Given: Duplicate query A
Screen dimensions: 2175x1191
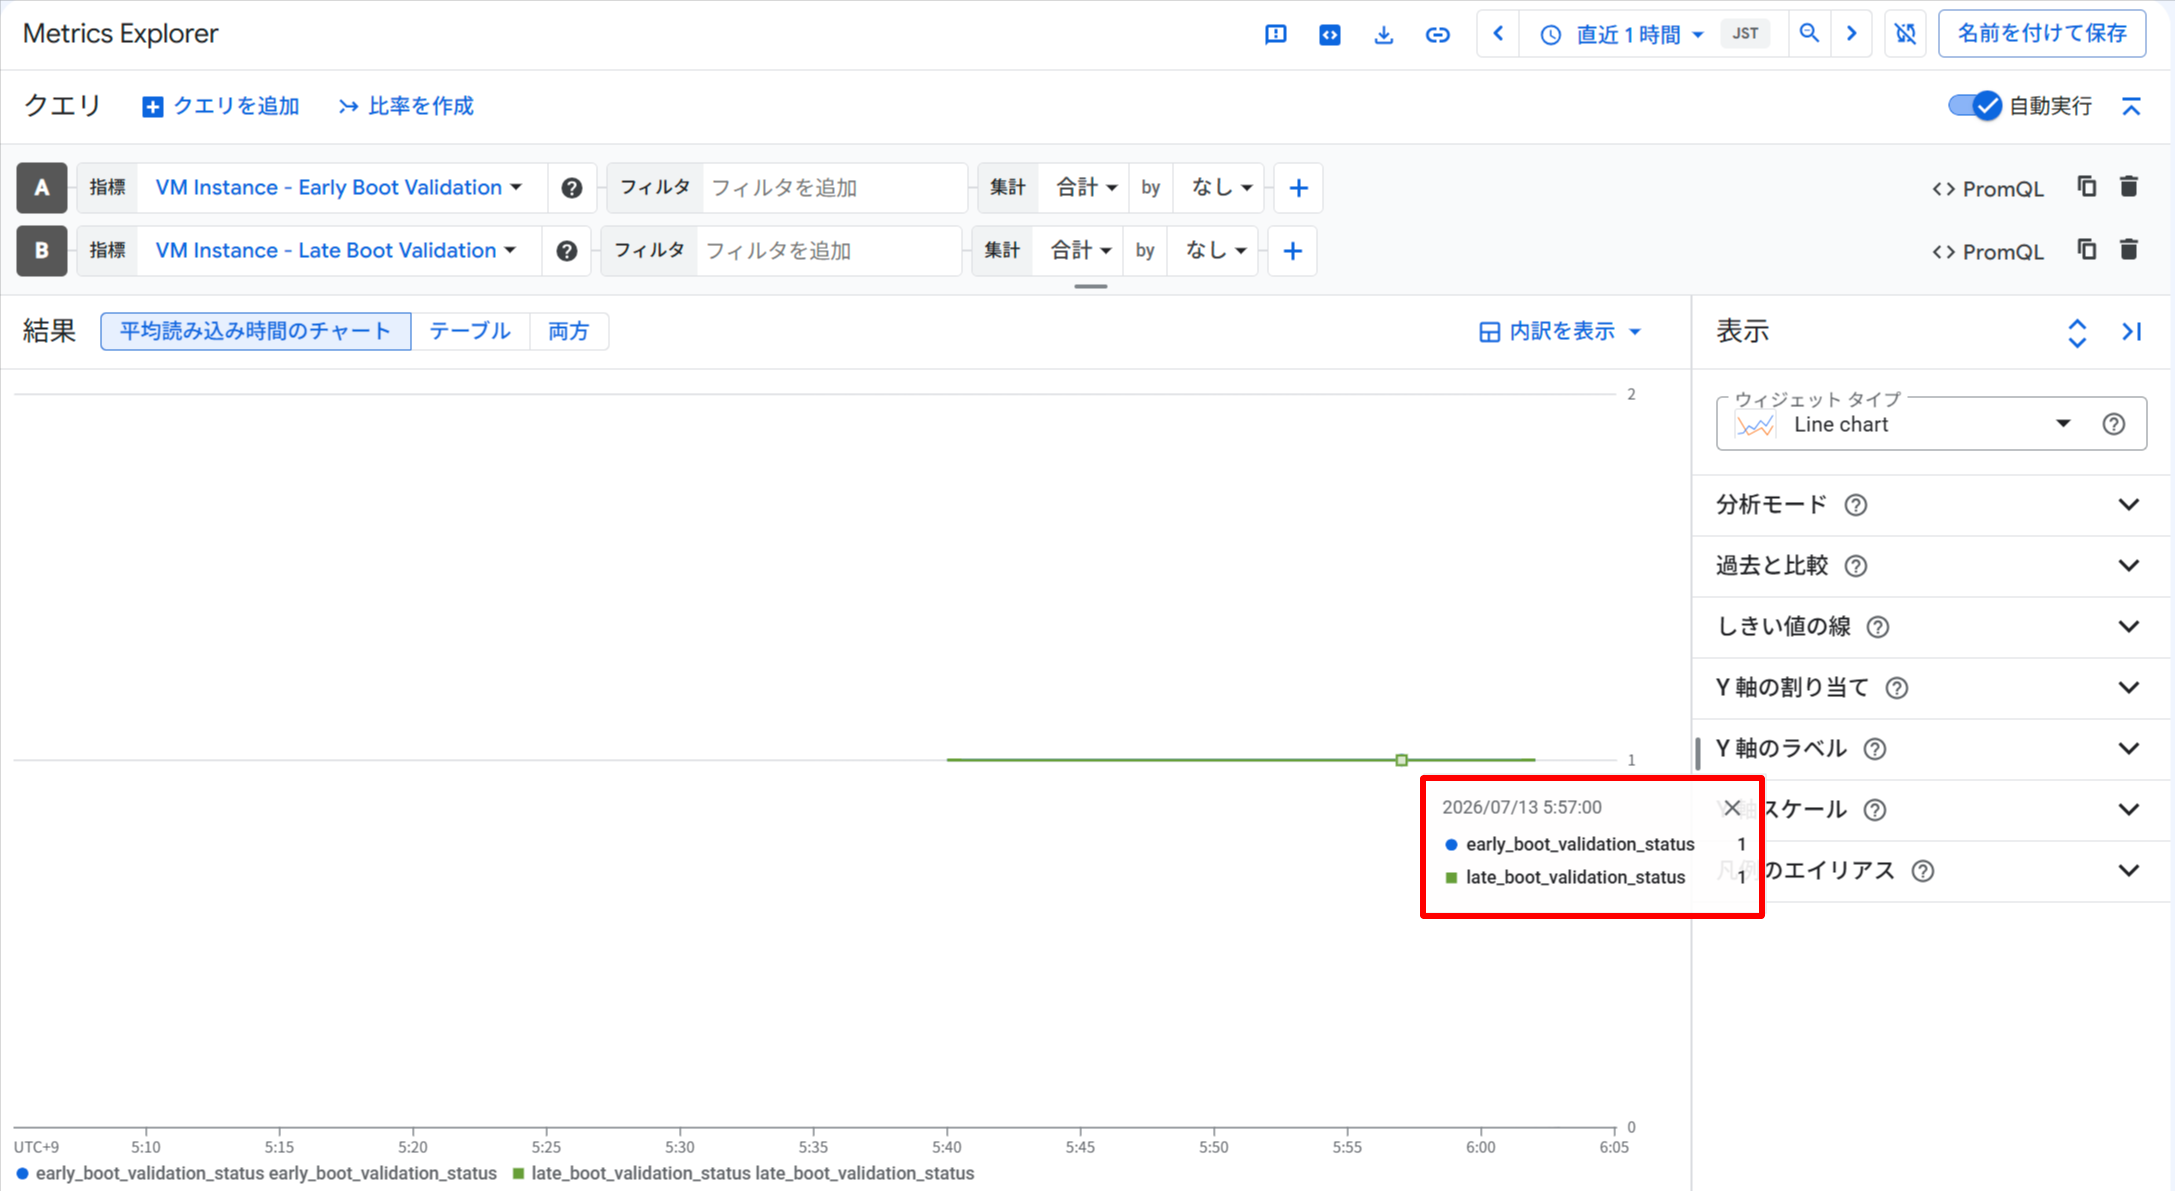Looking at the screenshot, I should [x=2086, y=187].
